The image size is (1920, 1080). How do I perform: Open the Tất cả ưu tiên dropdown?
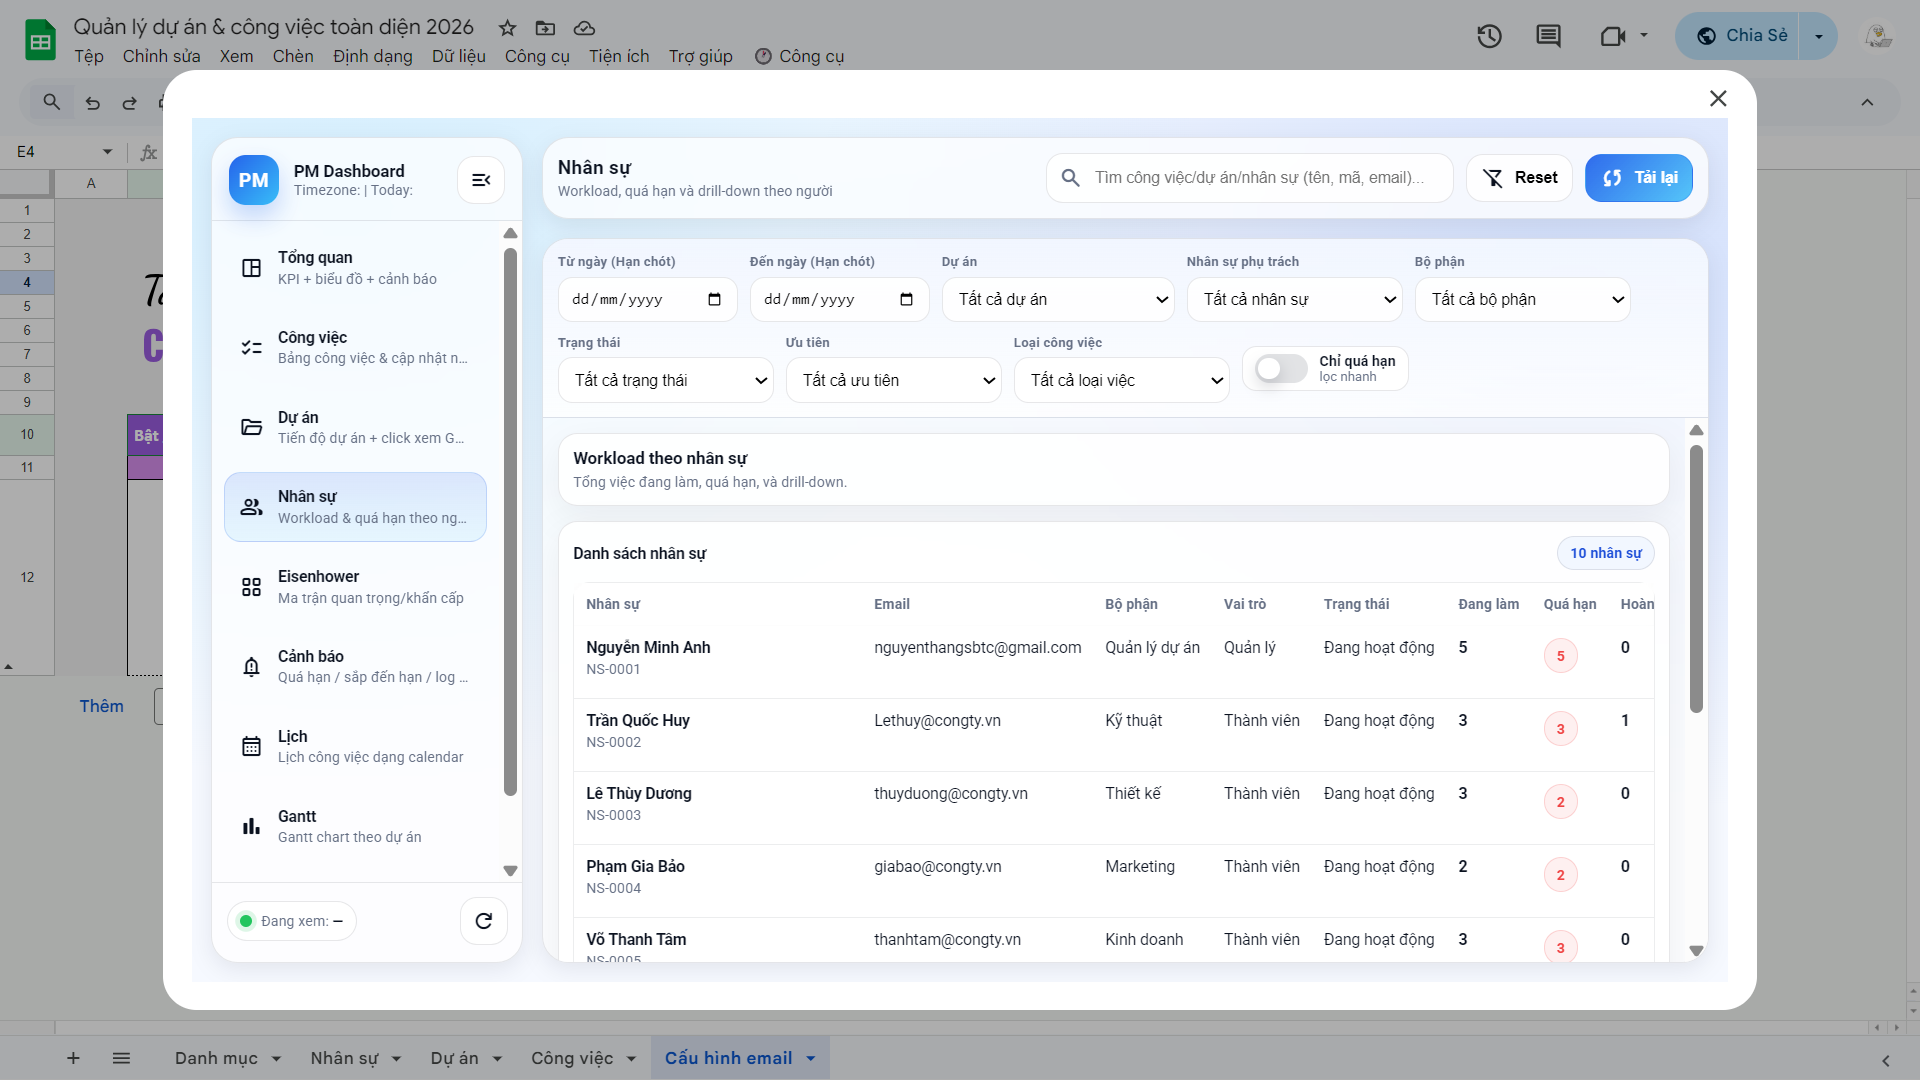point(893,381)
